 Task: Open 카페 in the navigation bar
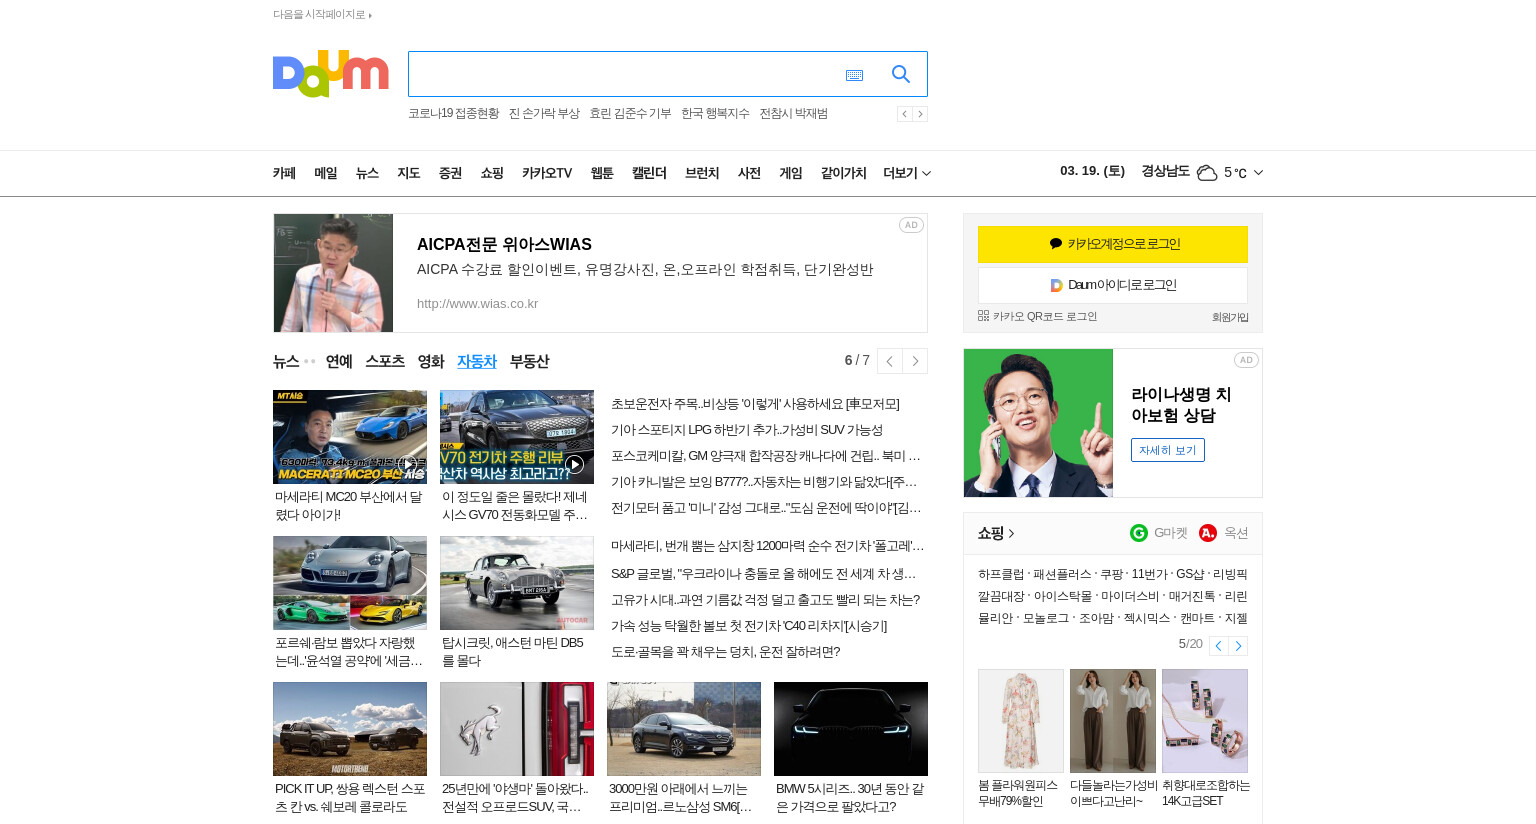point(284,173)
